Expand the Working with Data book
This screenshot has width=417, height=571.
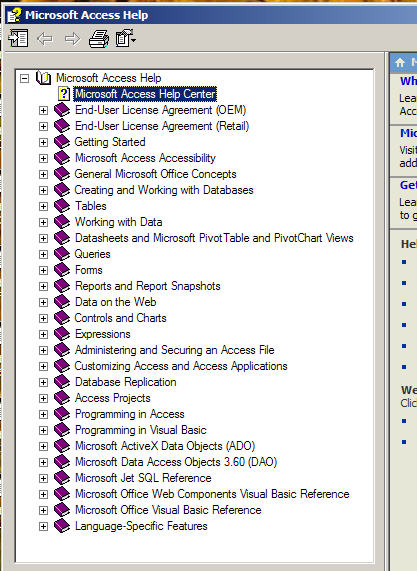point(43,223)
